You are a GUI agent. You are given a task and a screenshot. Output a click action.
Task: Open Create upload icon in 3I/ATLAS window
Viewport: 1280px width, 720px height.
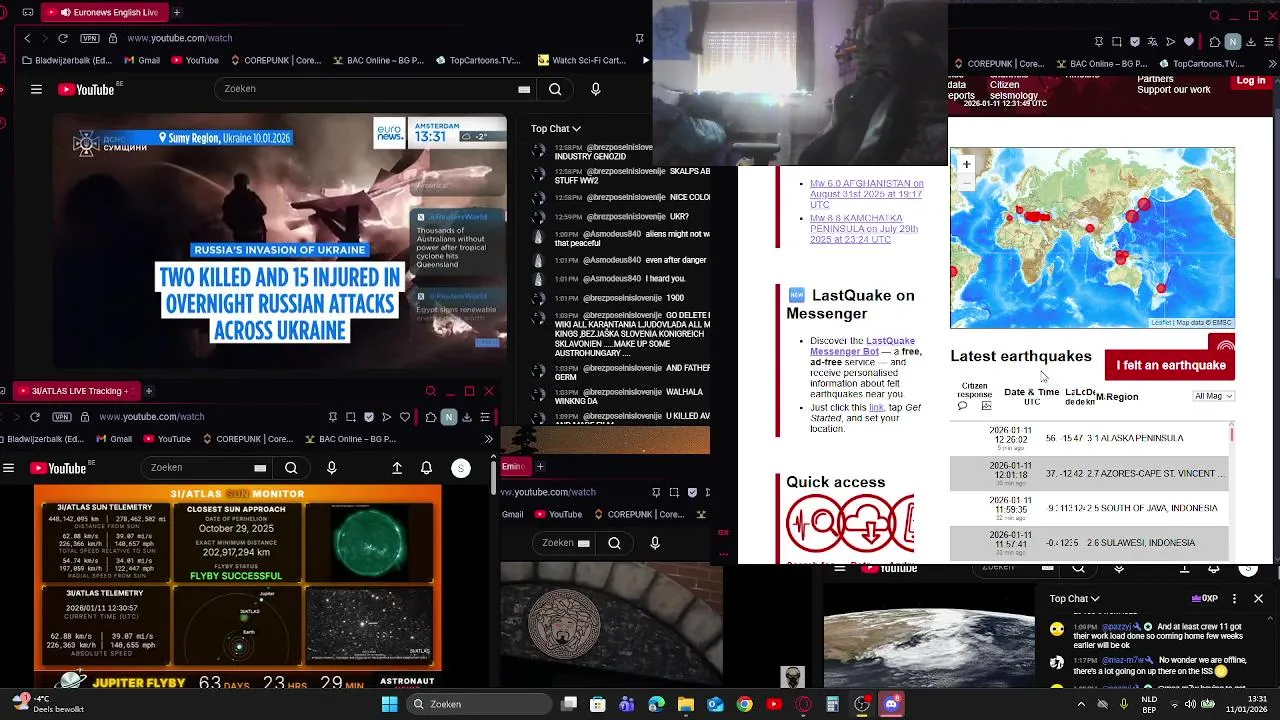point(397,467)
